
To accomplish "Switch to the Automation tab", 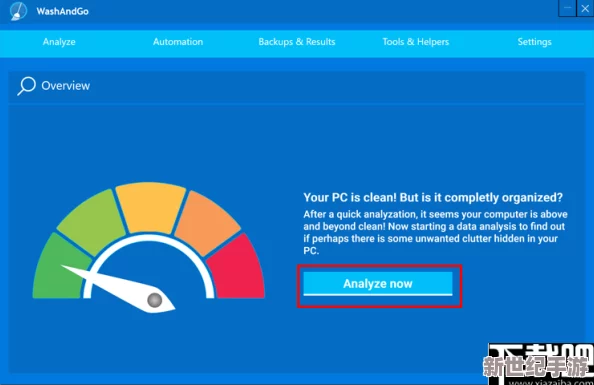I will click(x=178, y=42).
